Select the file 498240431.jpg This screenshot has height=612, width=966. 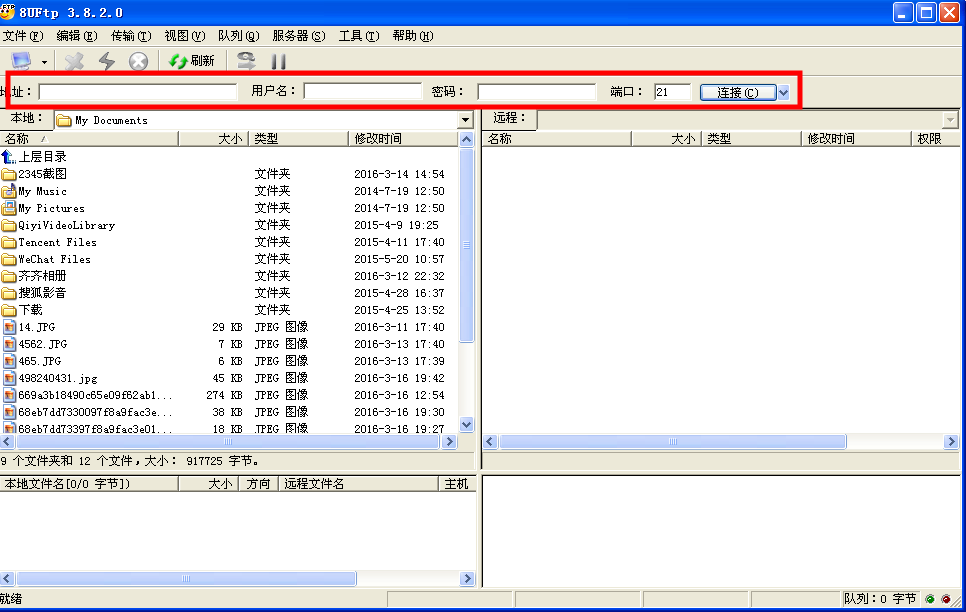pyautogui.click(x=51, y=378)
